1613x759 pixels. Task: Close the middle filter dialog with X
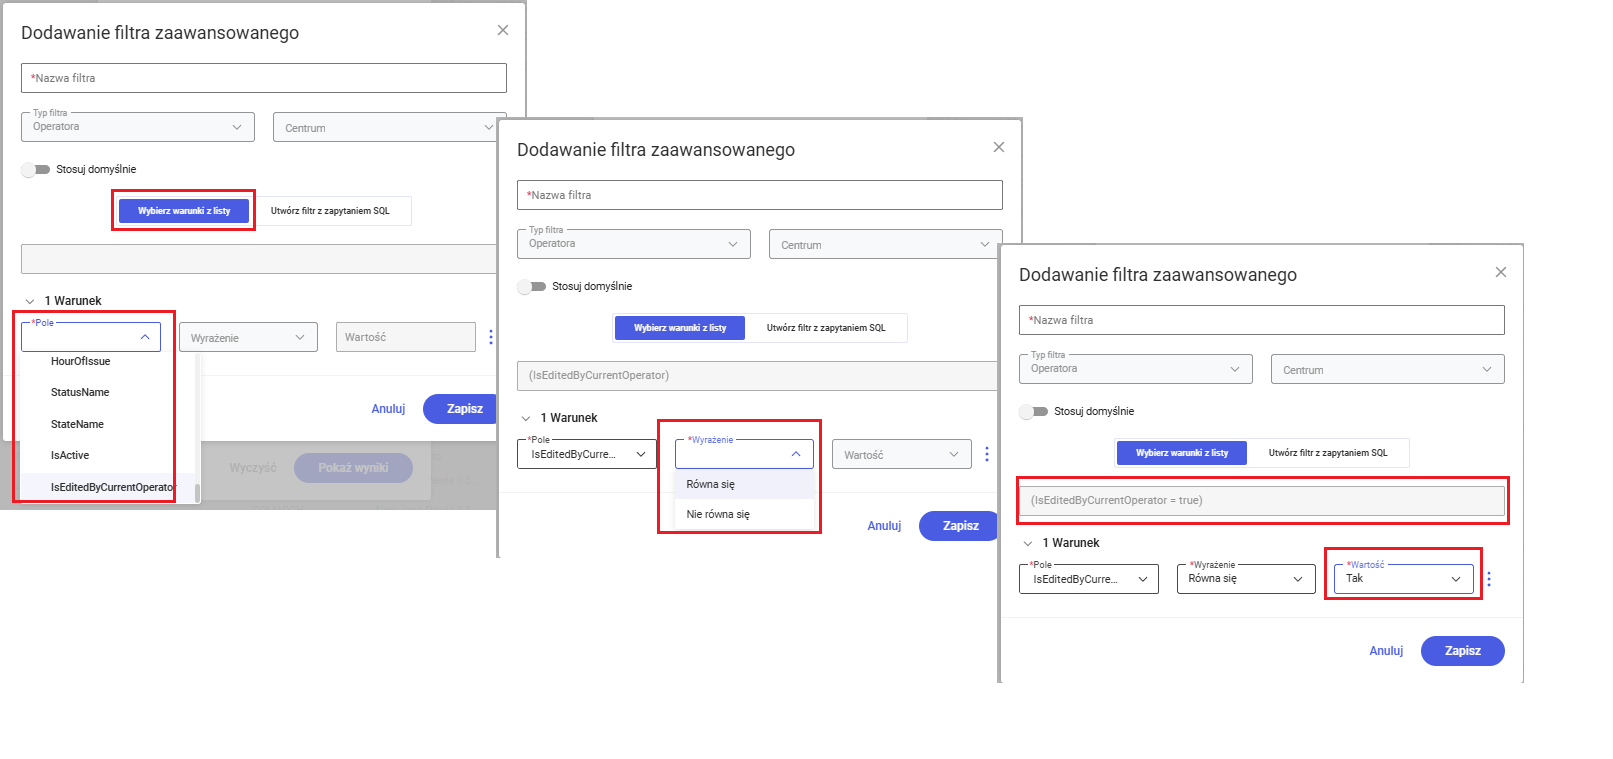click(998, 147)
